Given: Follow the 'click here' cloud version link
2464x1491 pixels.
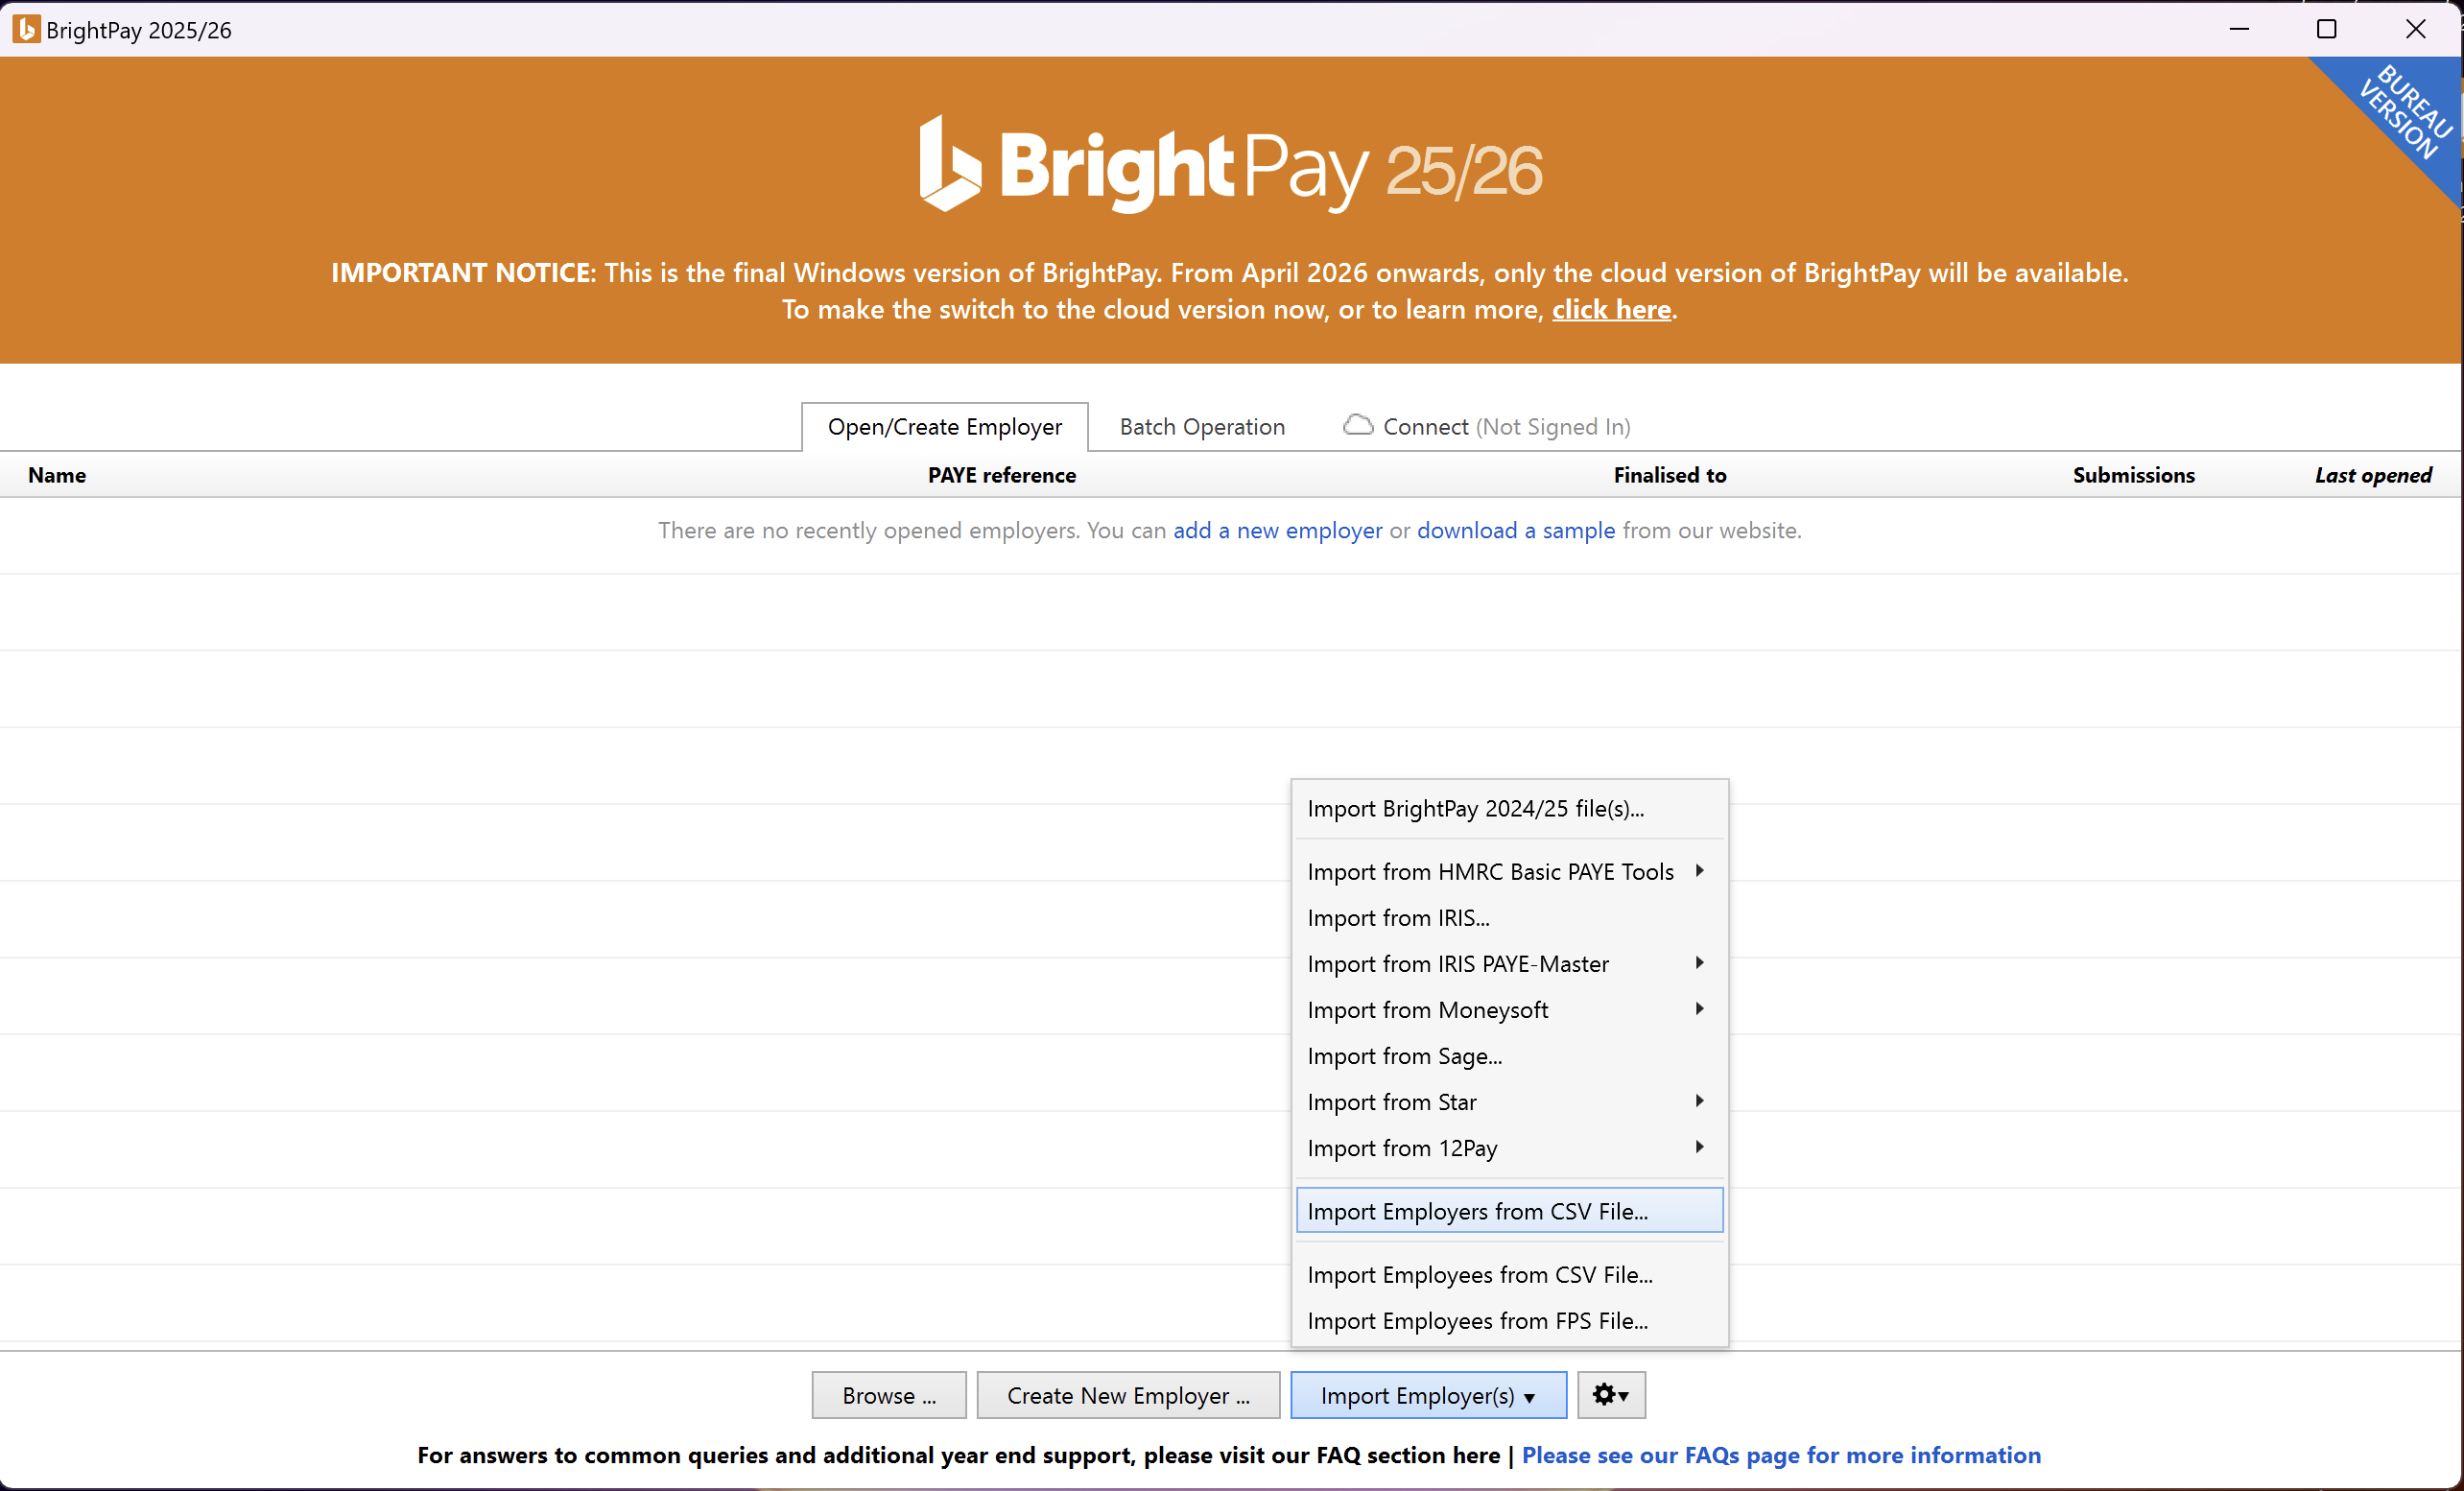Looking at the screenshot, I should coord(1611,309).
